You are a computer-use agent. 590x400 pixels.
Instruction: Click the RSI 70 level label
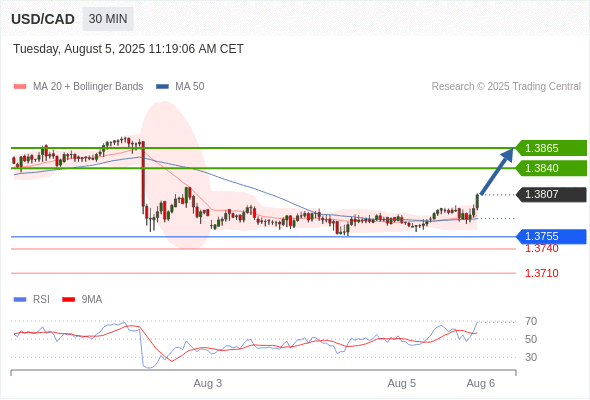click(x=531, y=321)
